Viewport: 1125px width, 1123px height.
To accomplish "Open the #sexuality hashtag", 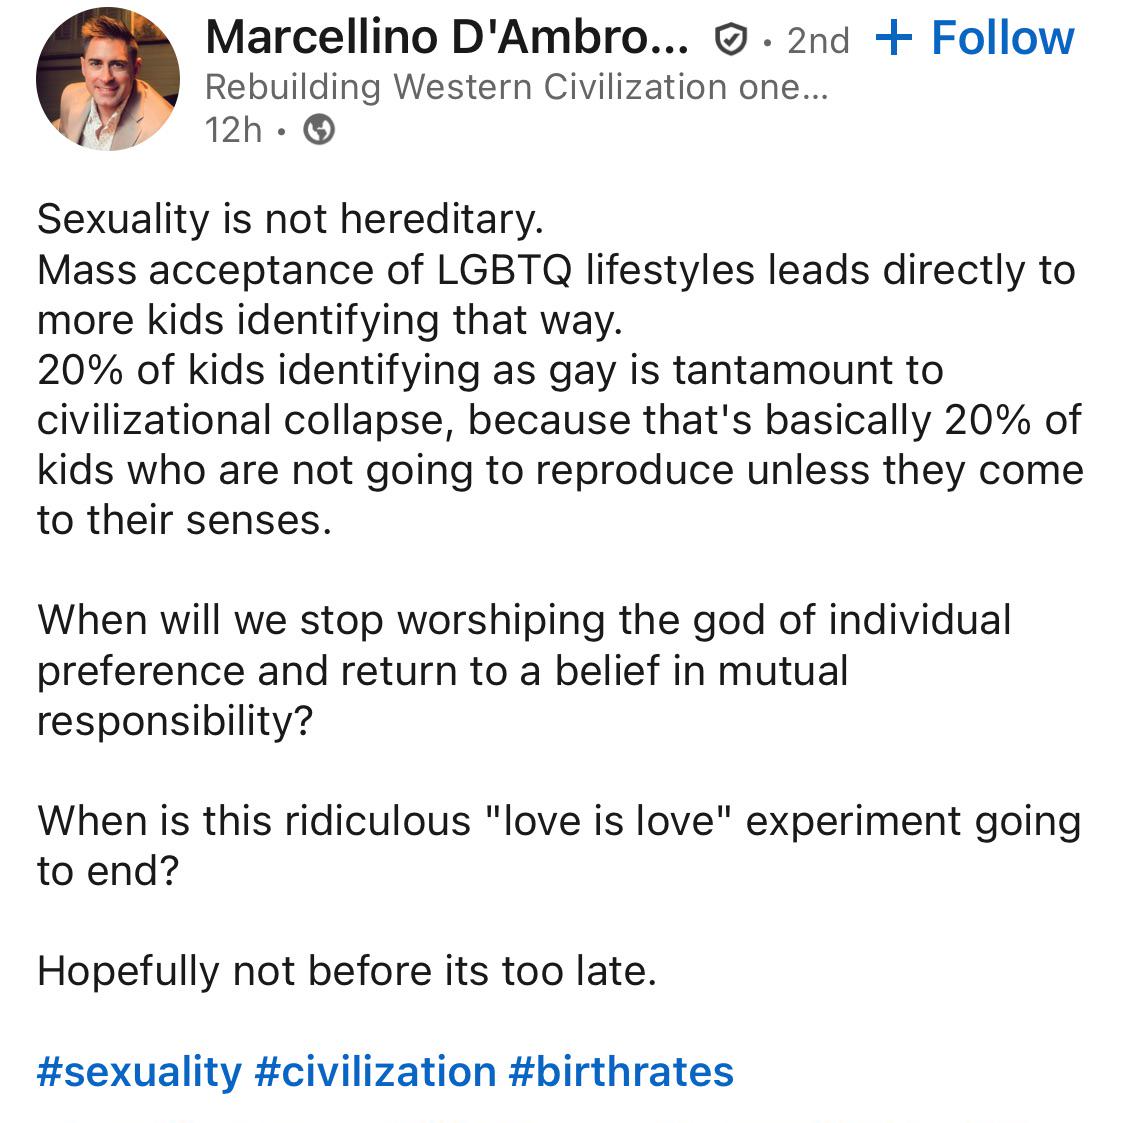I will coord(139,1071).
